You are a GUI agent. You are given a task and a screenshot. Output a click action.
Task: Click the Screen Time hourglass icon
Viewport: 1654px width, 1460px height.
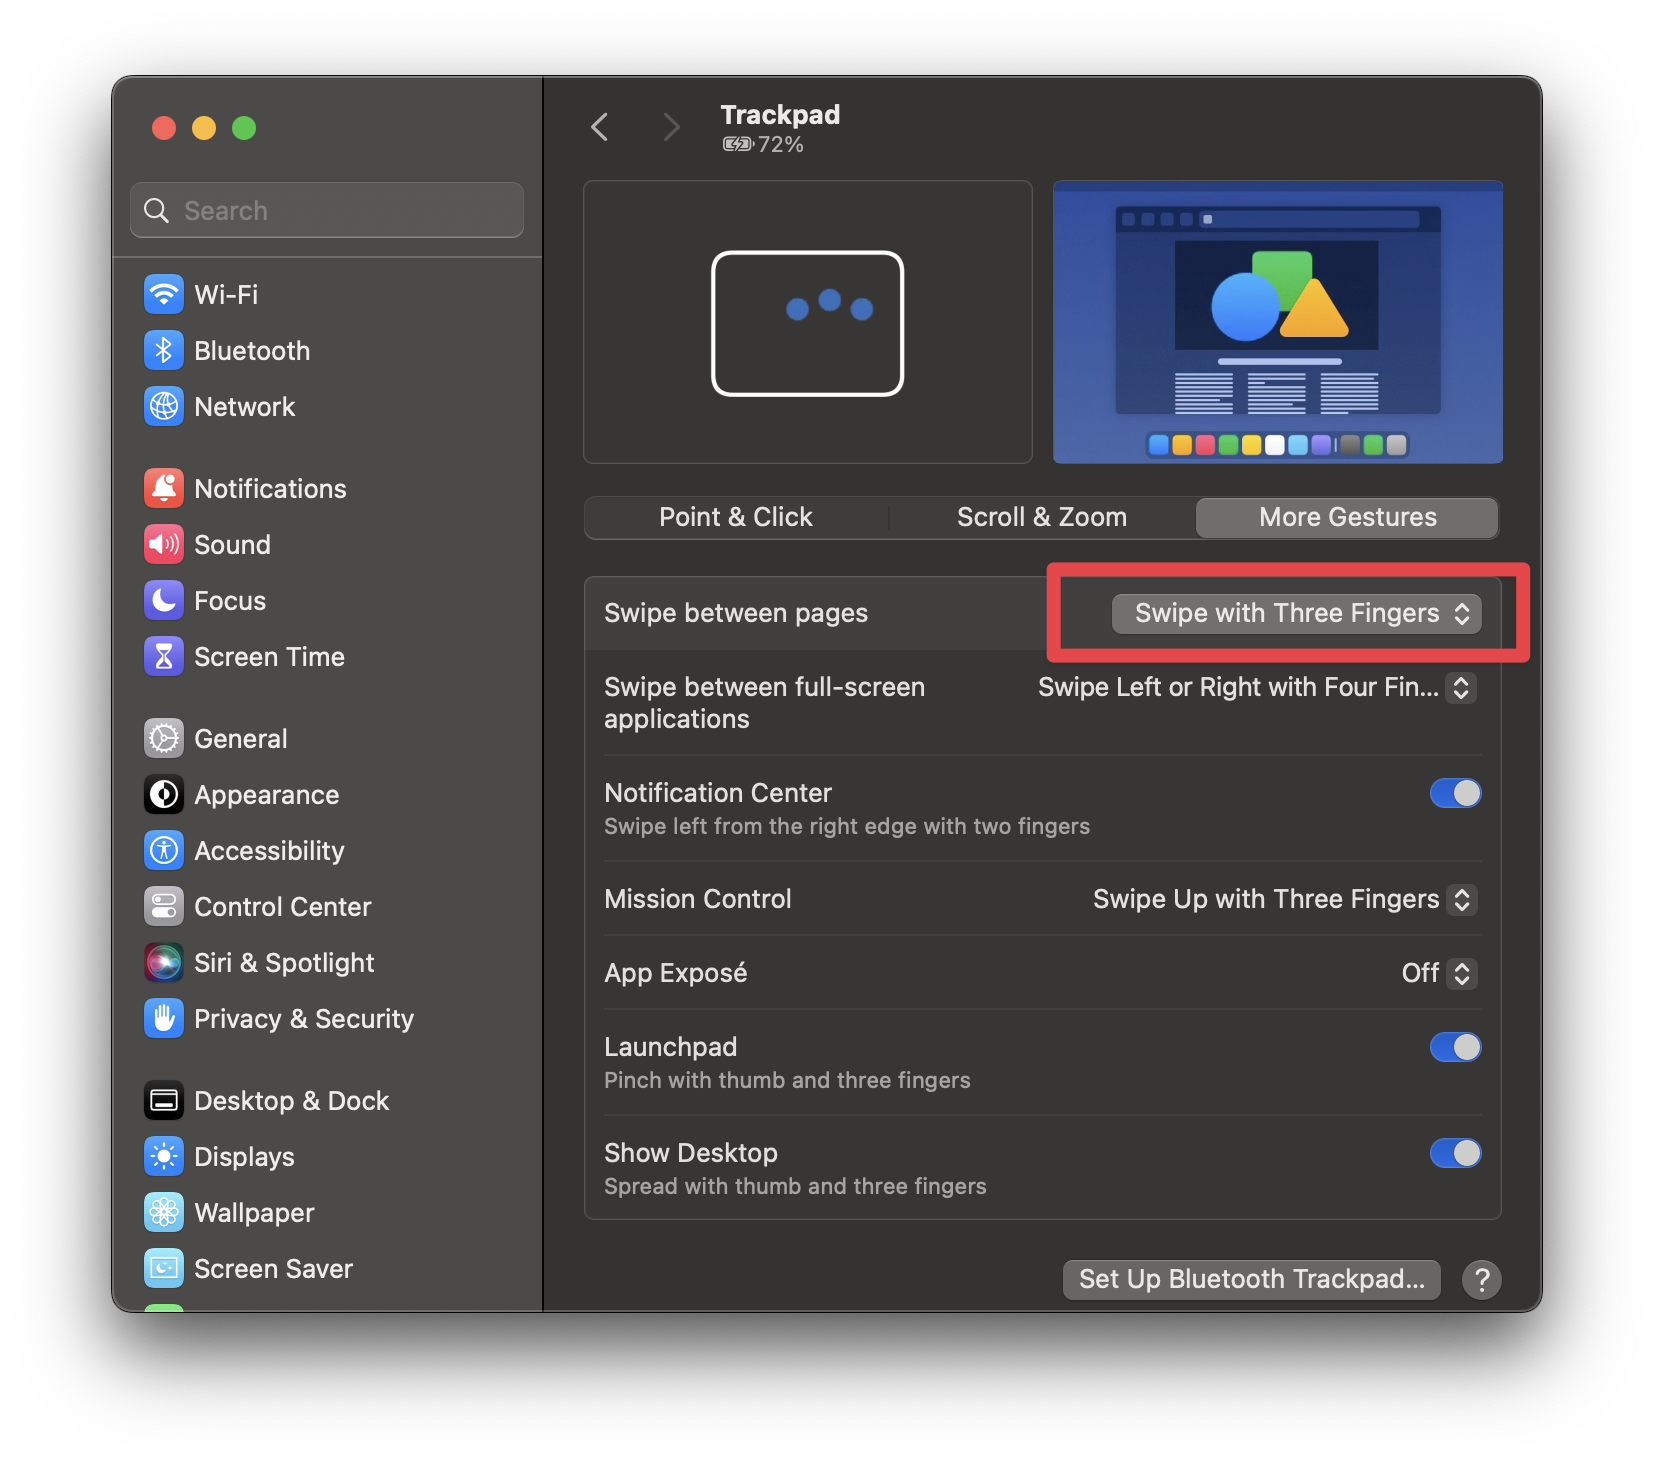coord(163,656)
